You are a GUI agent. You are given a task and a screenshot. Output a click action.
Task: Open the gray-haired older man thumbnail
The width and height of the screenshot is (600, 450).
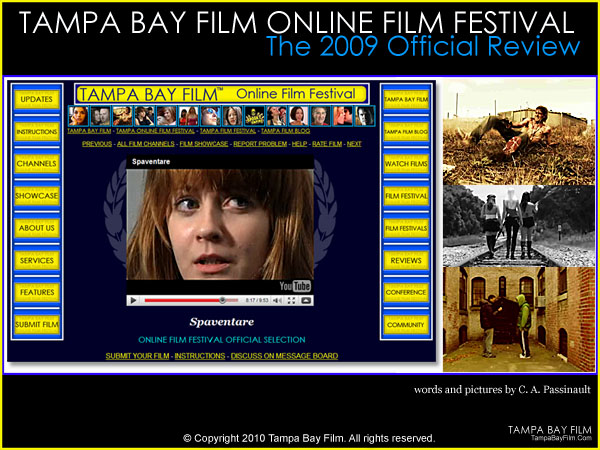[x=320, y=116]
